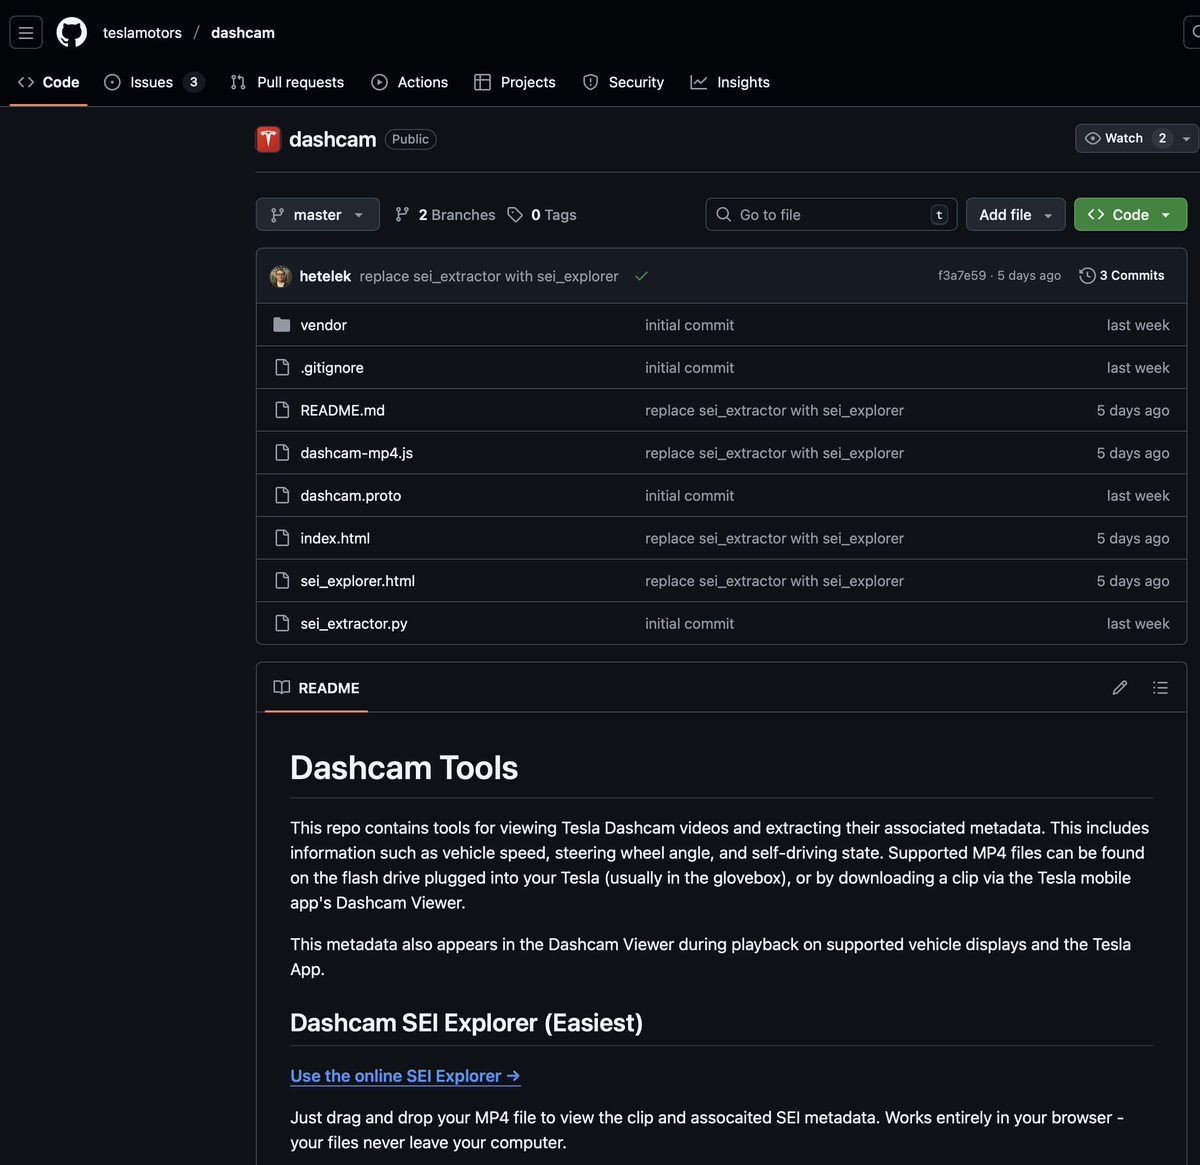Use the online SEI Explorer link

click(x=405, y=1076)
